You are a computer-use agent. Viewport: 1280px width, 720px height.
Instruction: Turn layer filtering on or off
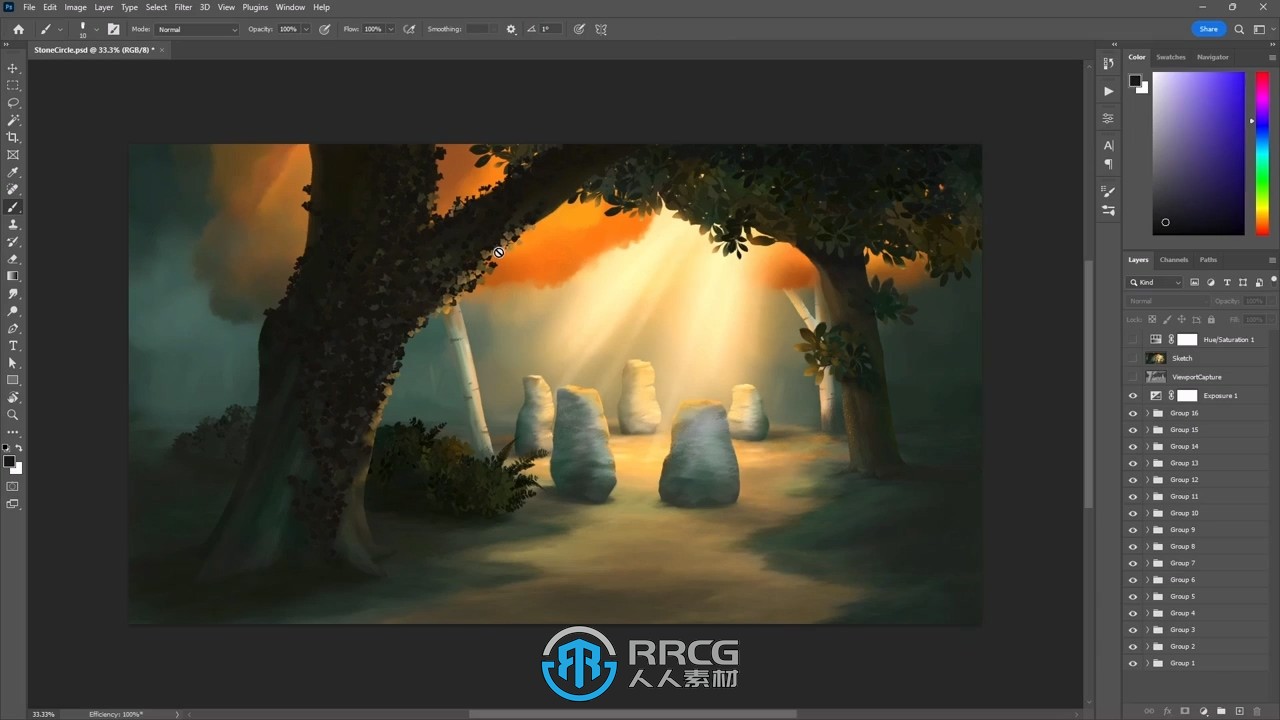coord(1273,281)
